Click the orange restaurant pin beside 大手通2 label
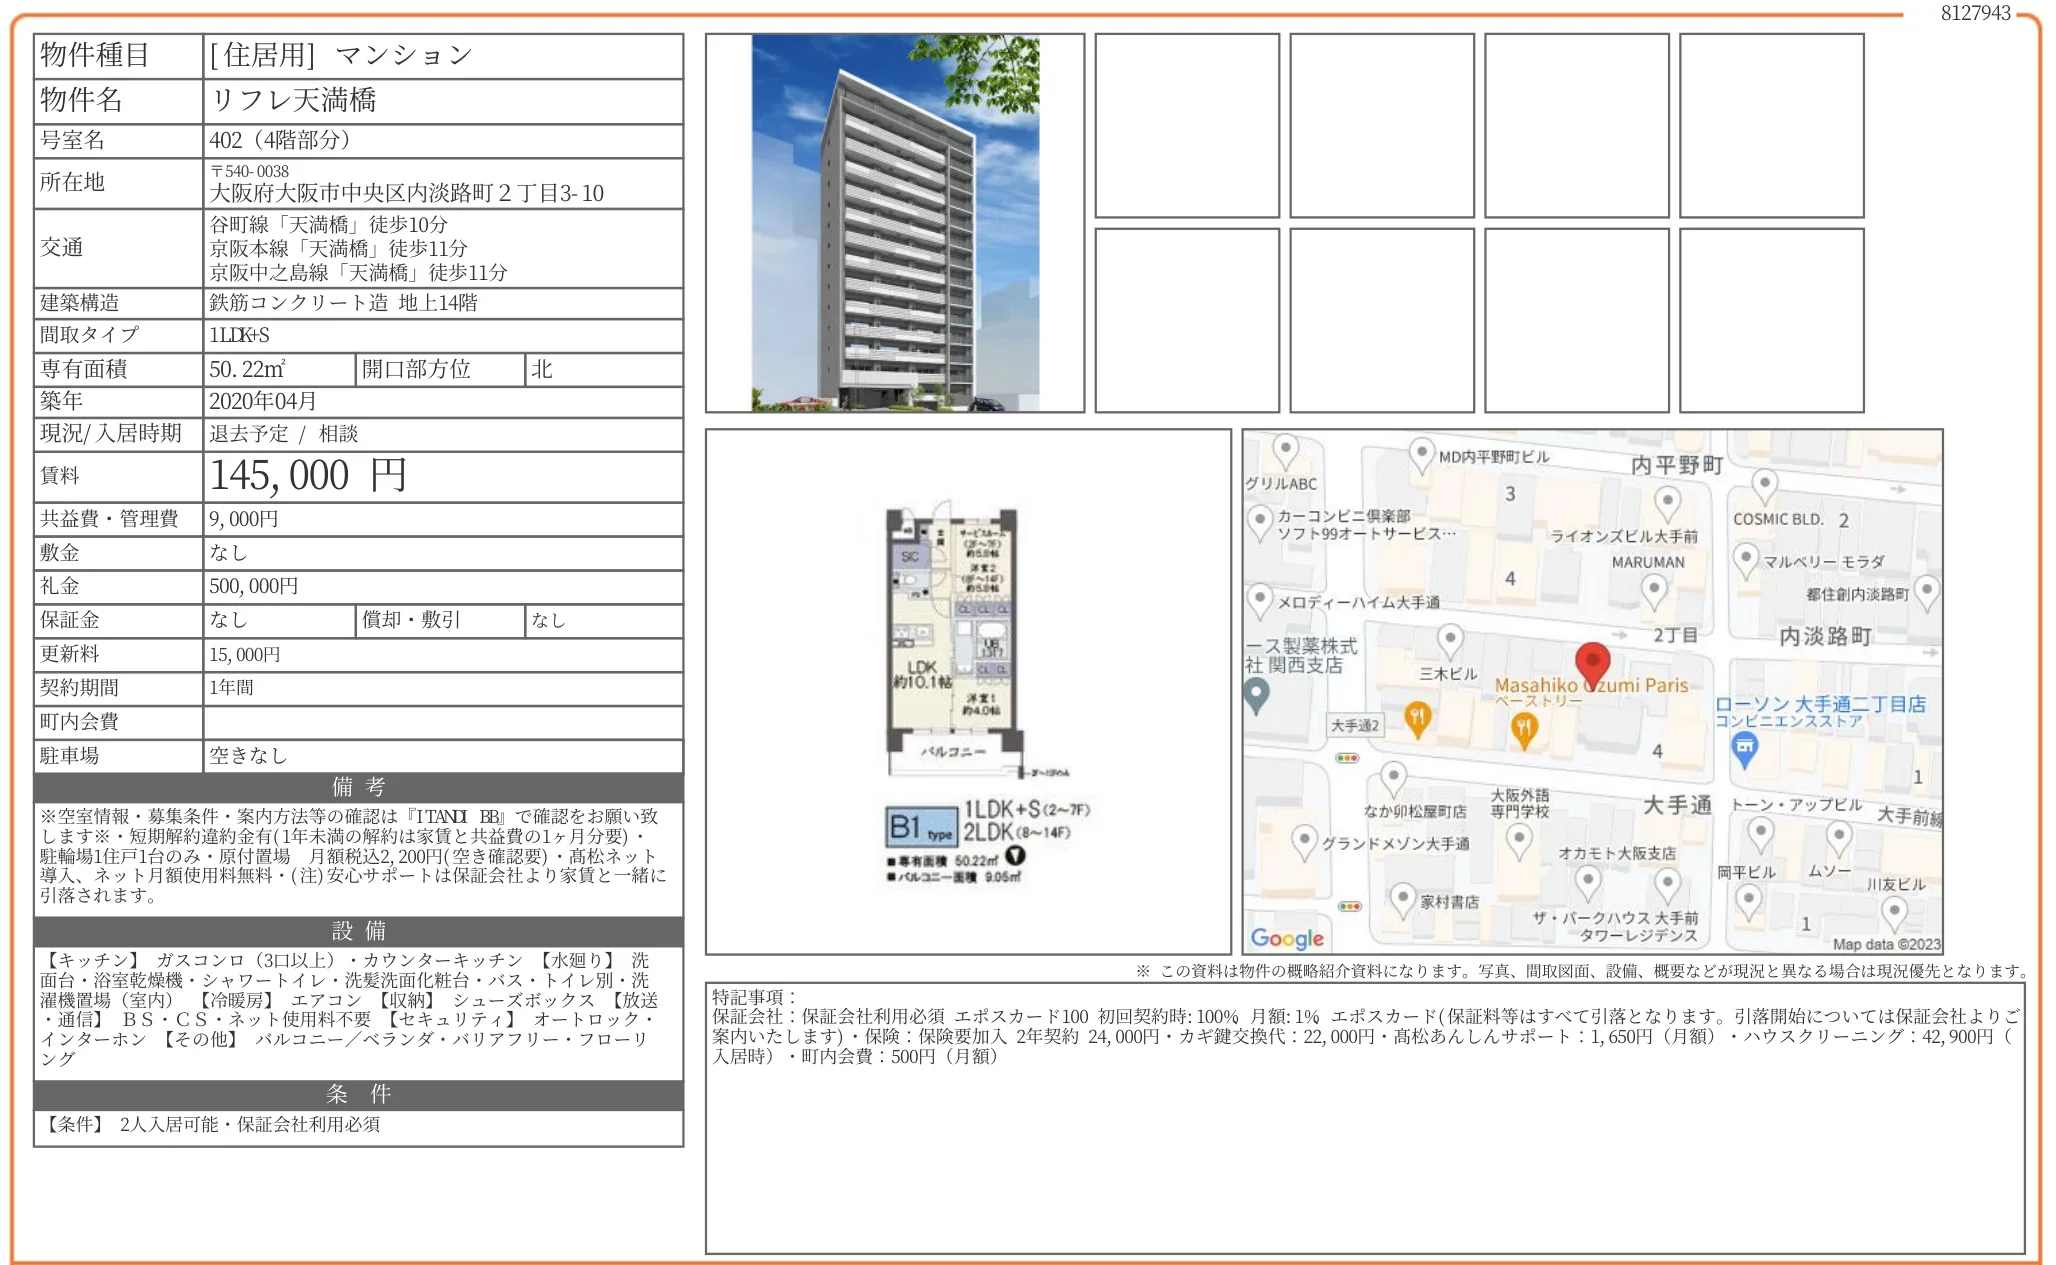Image resolution: width=2056 pixels, height=1265 pixels. [x=1417, y=716]
